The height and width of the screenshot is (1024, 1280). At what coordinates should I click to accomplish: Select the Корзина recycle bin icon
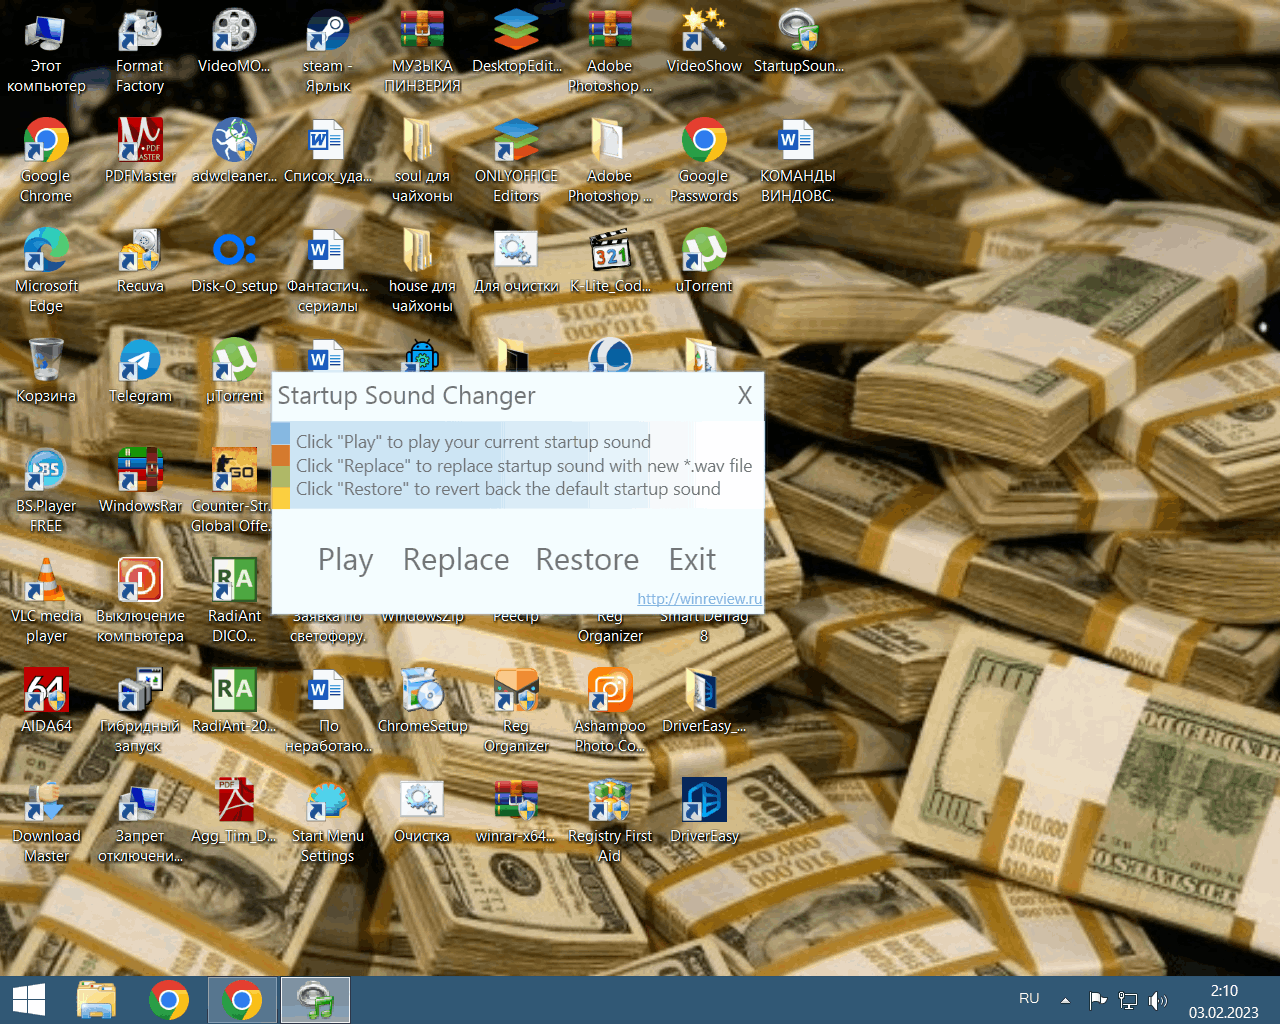tap(46, 372)
